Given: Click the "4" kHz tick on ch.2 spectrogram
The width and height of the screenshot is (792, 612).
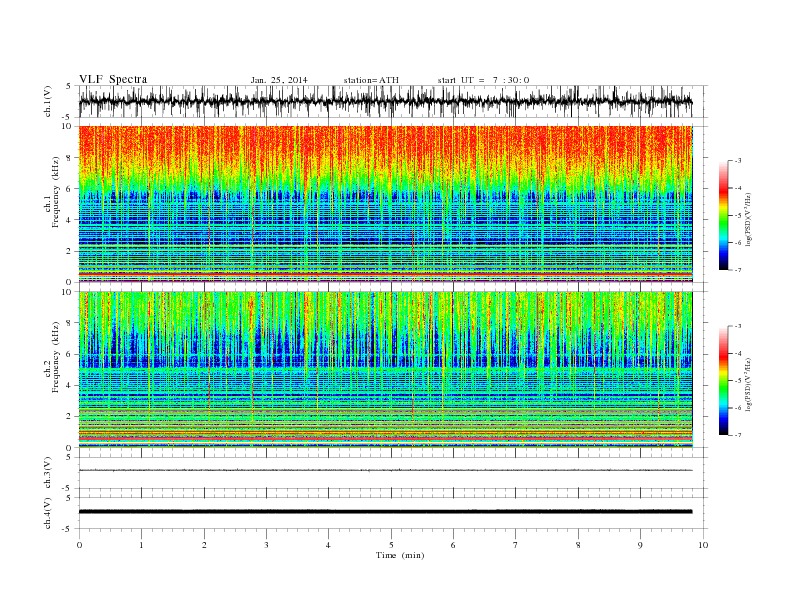Looking at the screenshot, I should click(x=69, y=385).
